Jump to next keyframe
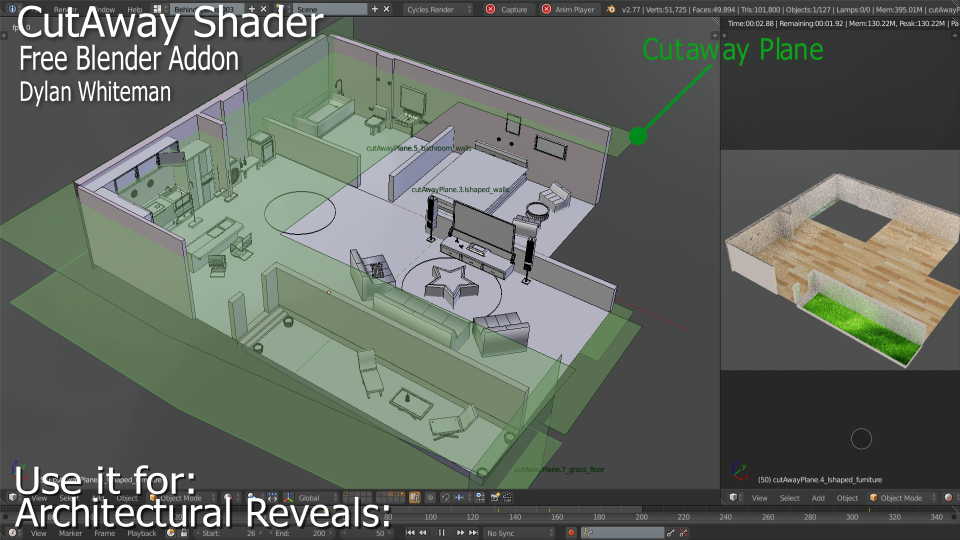The image size is (960, 540). (460, 533)
